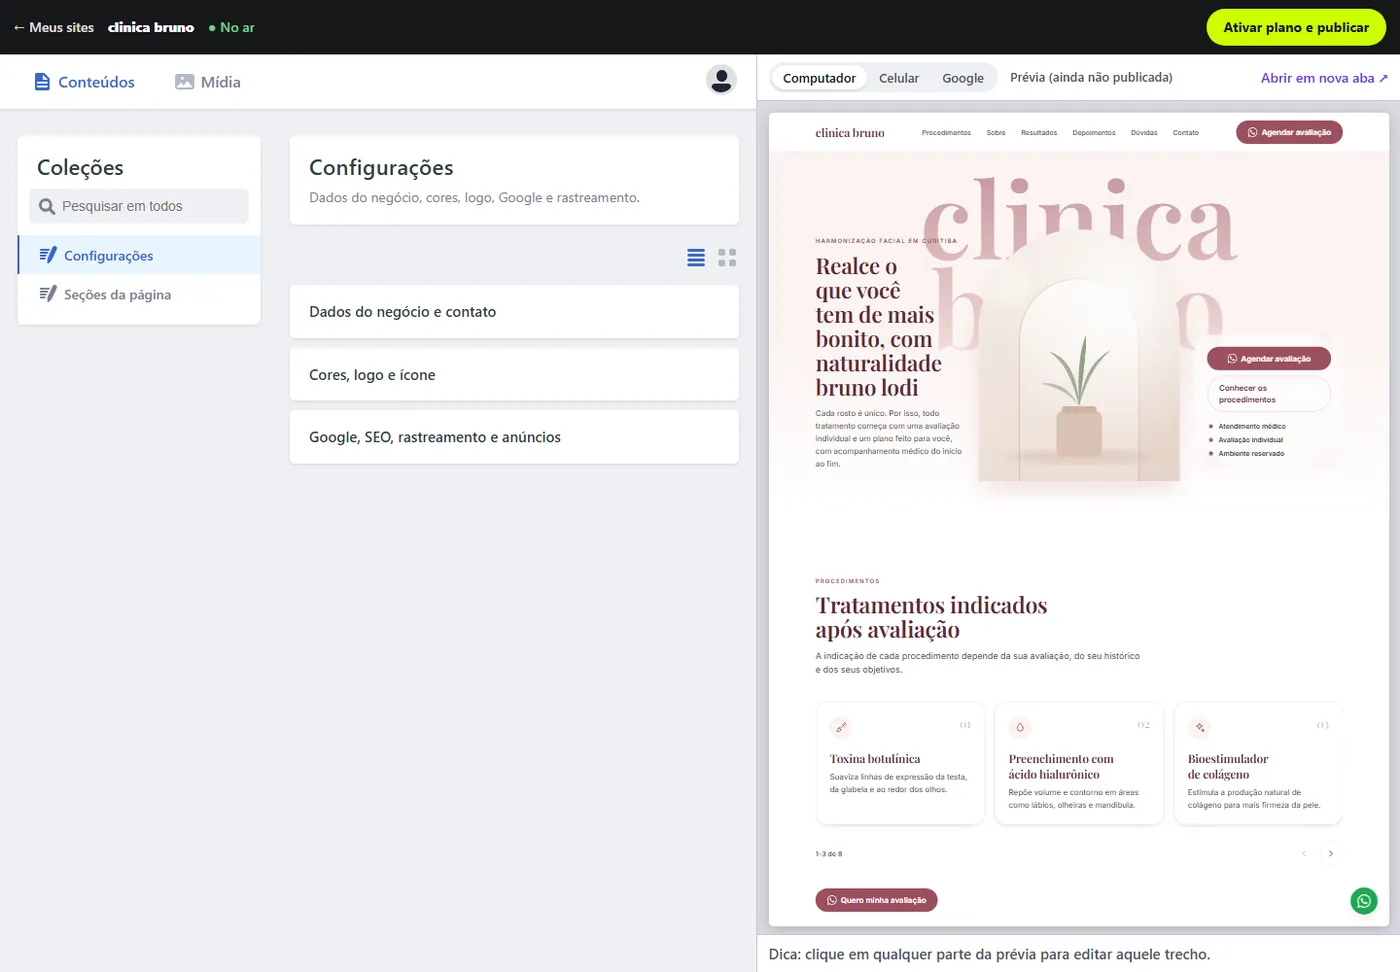Click the floating WhatsApp chat icon
The image size is (1400, 972).
1364,901
